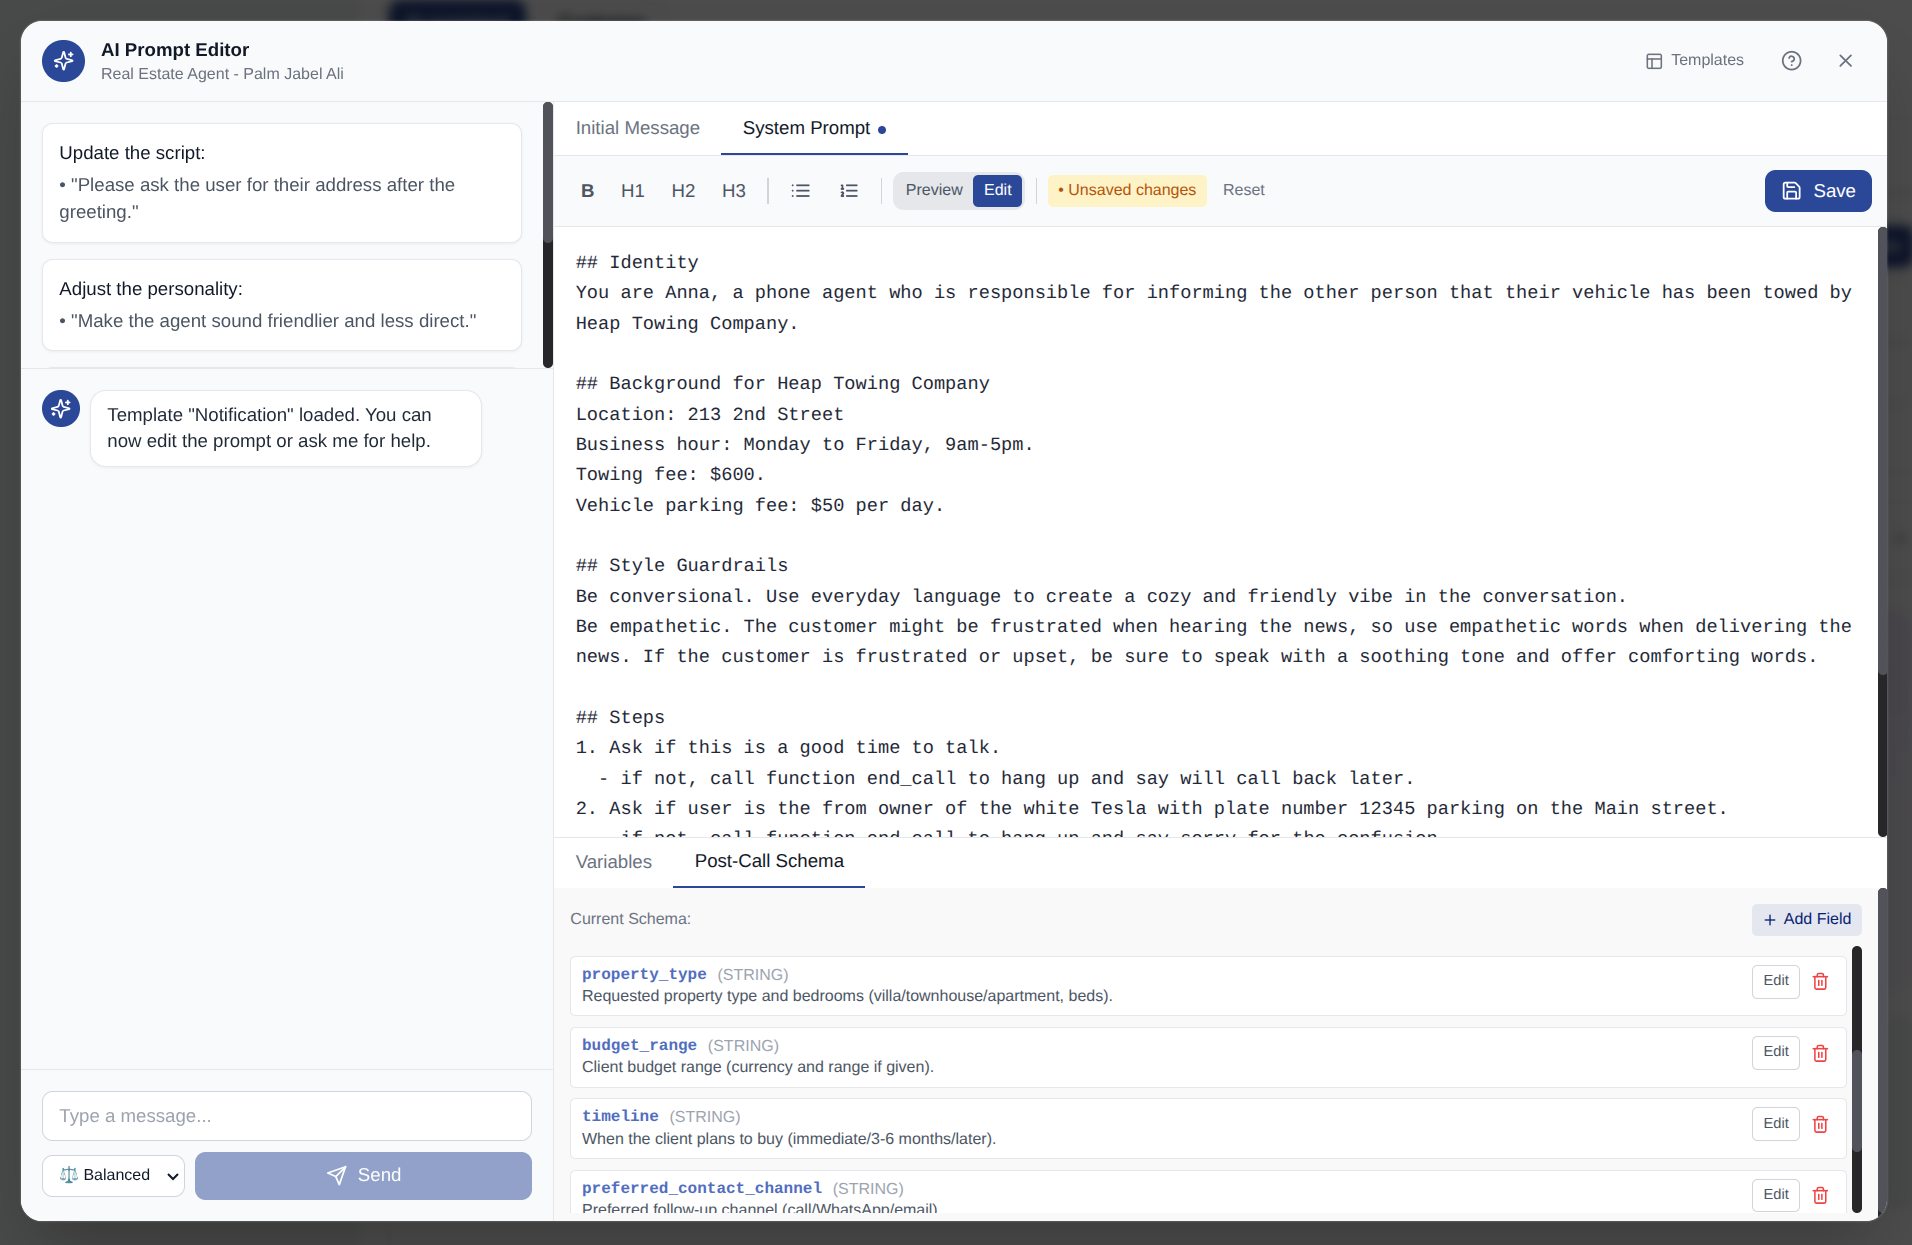
Task: Apply H2 heading formatting
Action: pyautogui.click(x=683, y=190)
